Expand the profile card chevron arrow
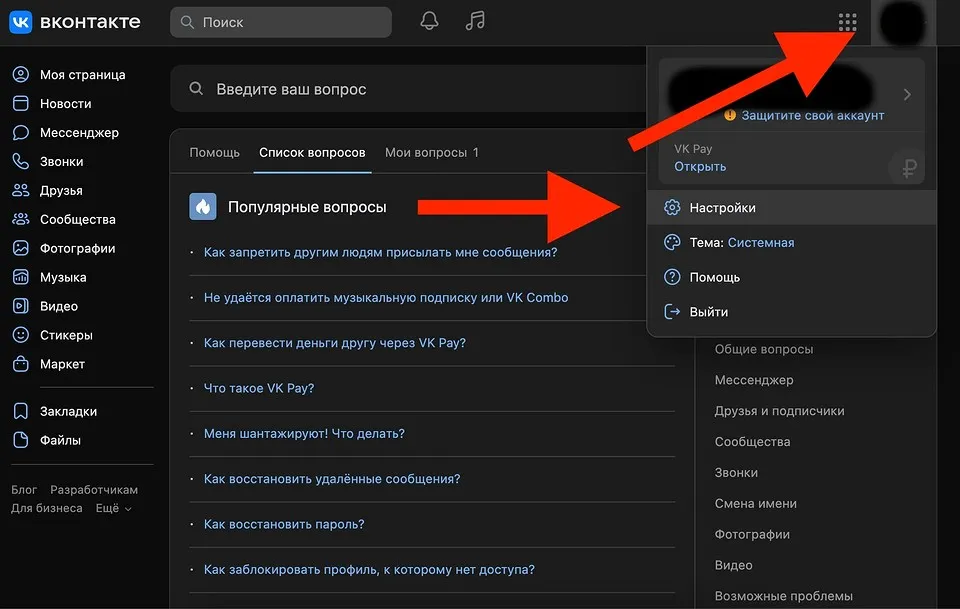Screen dimensions: 960x609 pos(907,95)
